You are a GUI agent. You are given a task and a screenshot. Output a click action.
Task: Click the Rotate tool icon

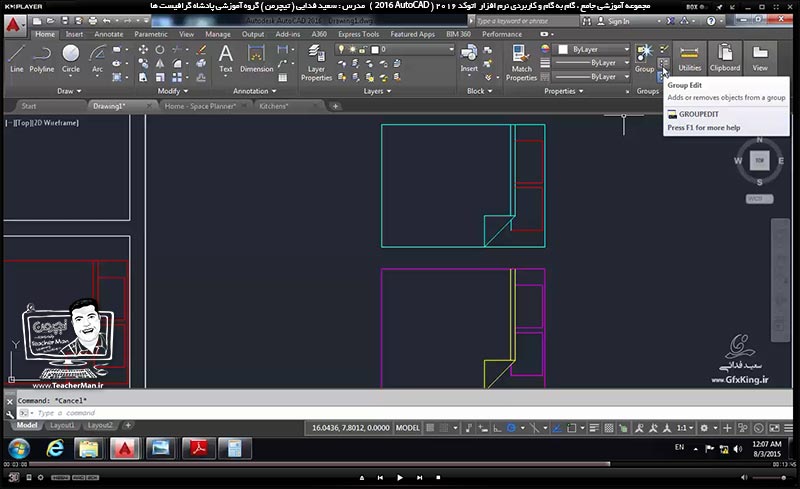pos(160,50)
